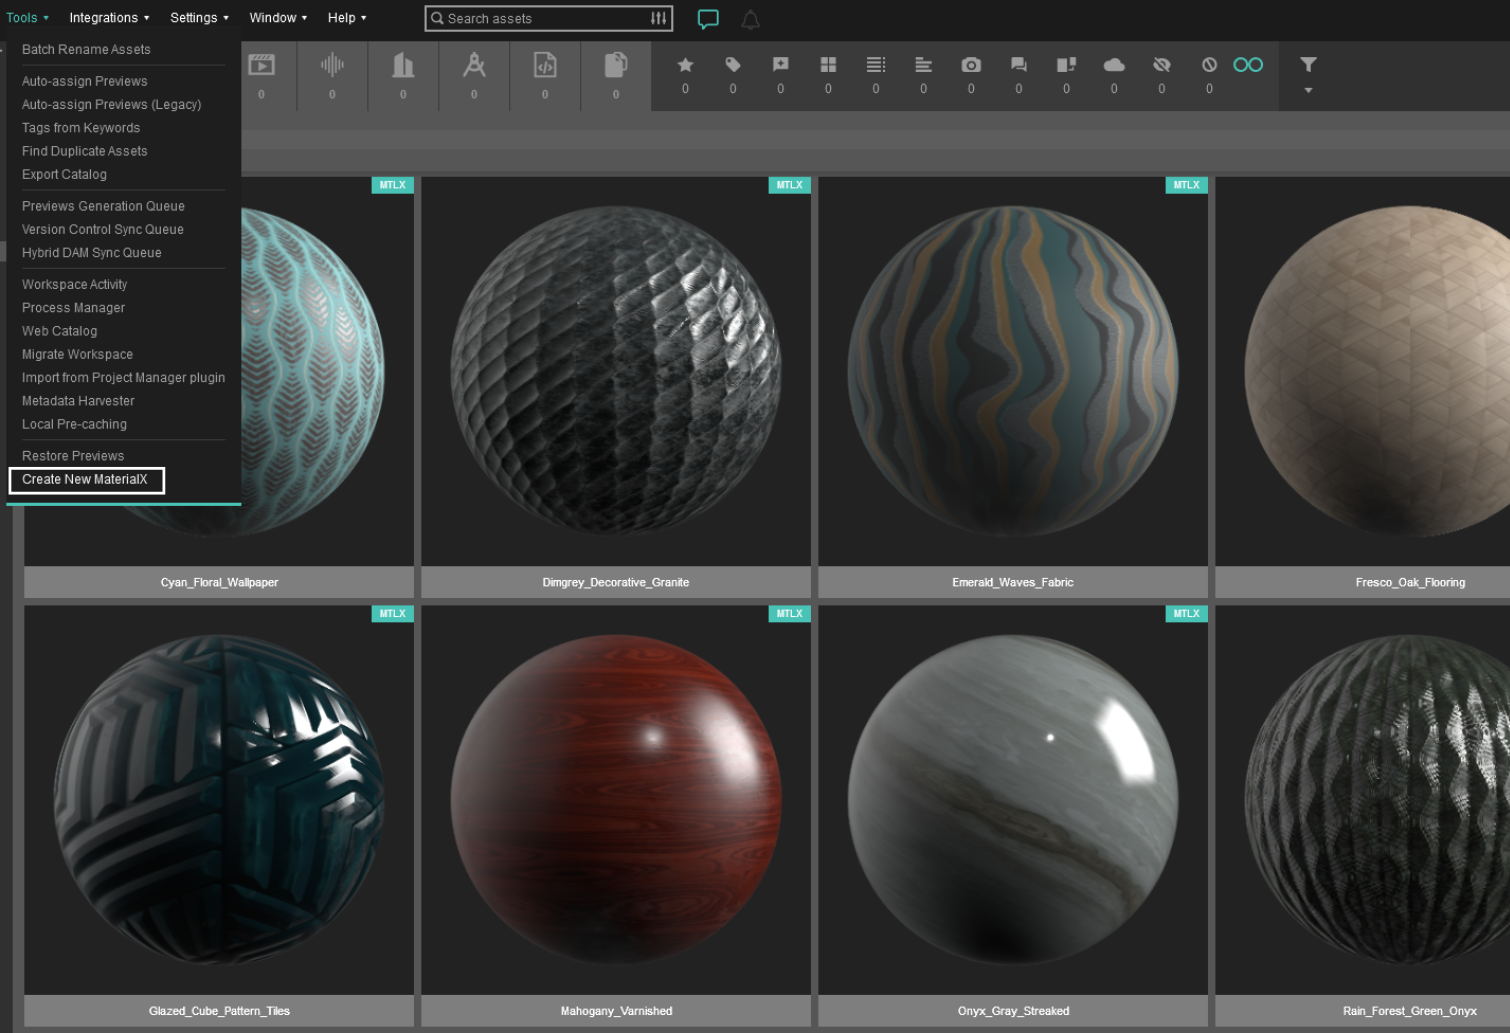1510x1033 pixels.
Task: Select the Emerald_Waves_Fabric sphere thumbnail
Action: 1013,371
